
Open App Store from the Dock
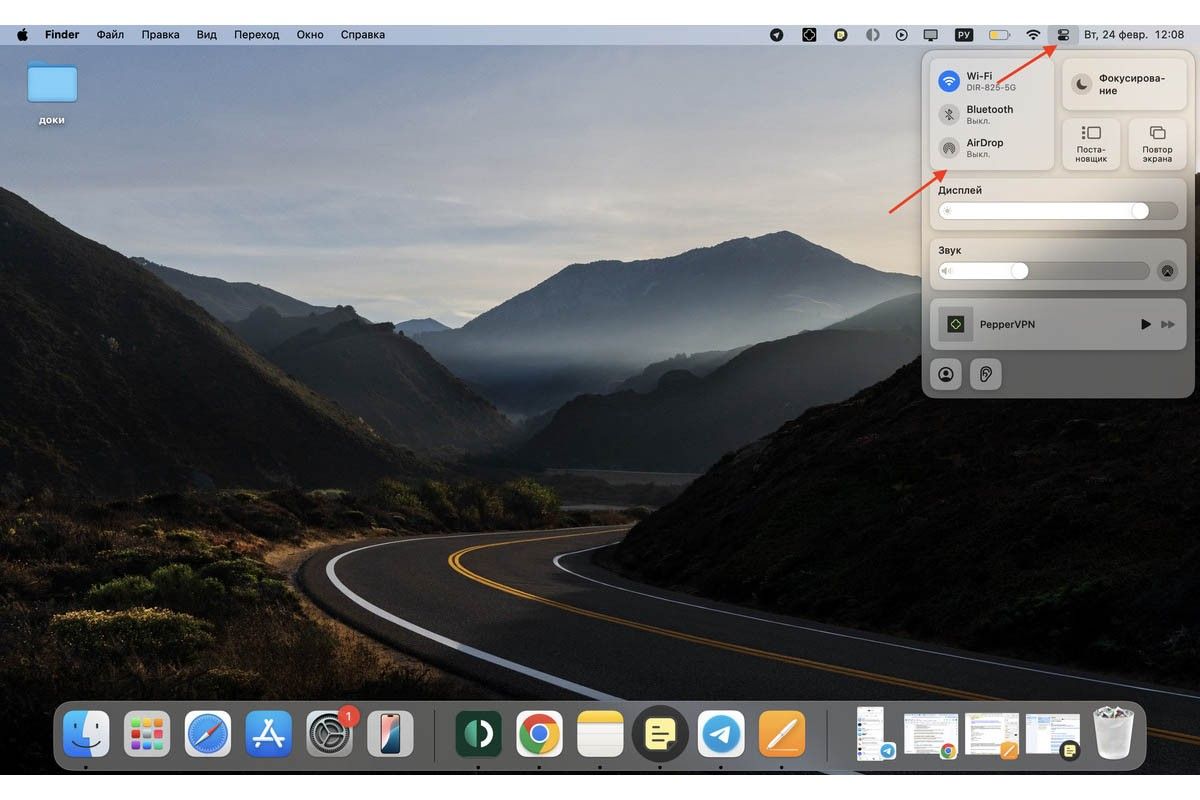click(x=269, y=736)
